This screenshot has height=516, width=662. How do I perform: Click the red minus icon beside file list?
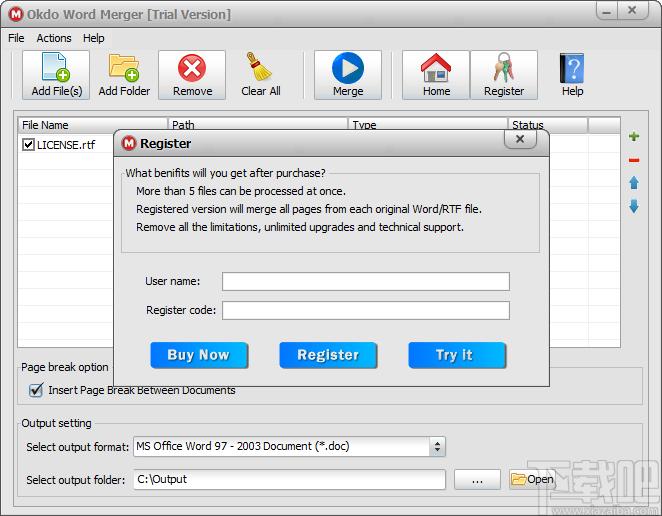point(634,160)
